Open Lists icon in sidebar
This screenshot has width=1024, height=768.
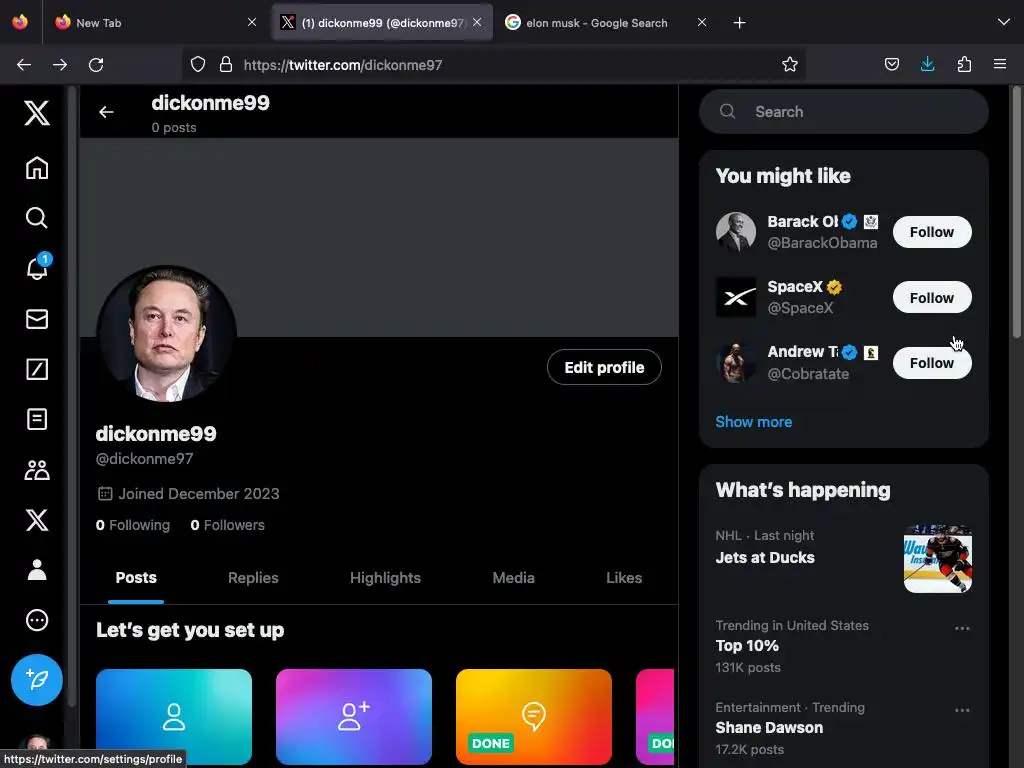[37, 419]
